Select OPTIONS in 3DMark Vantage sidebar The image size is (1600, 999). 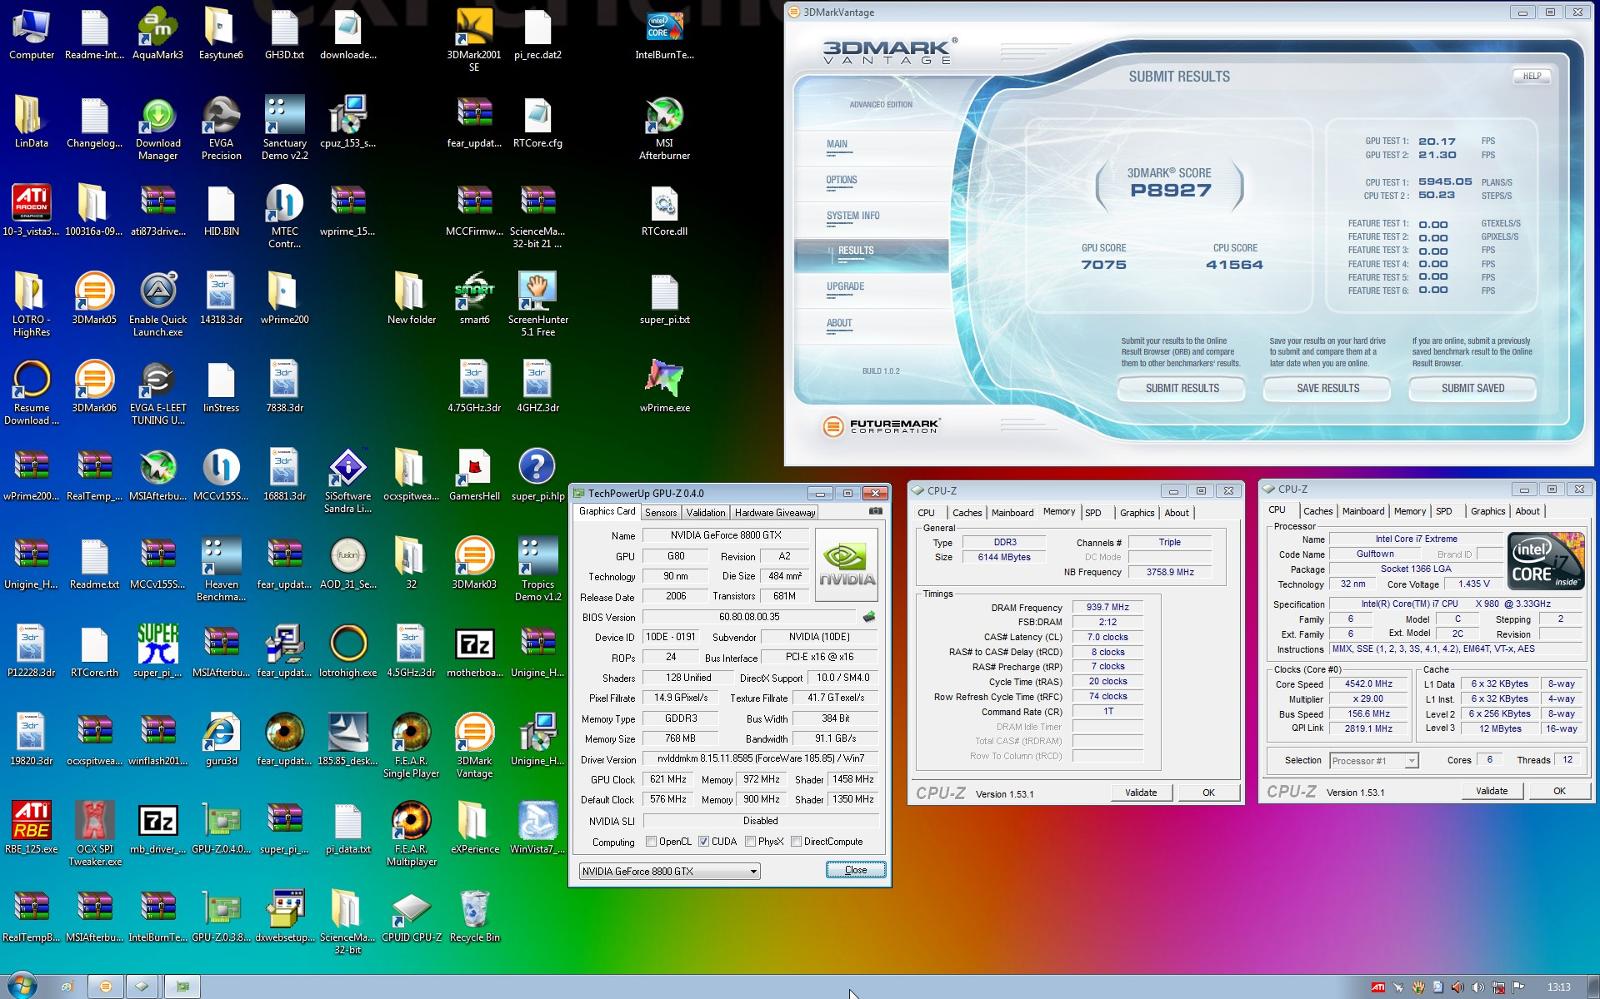pyautogui.click(x=842, y=180)
